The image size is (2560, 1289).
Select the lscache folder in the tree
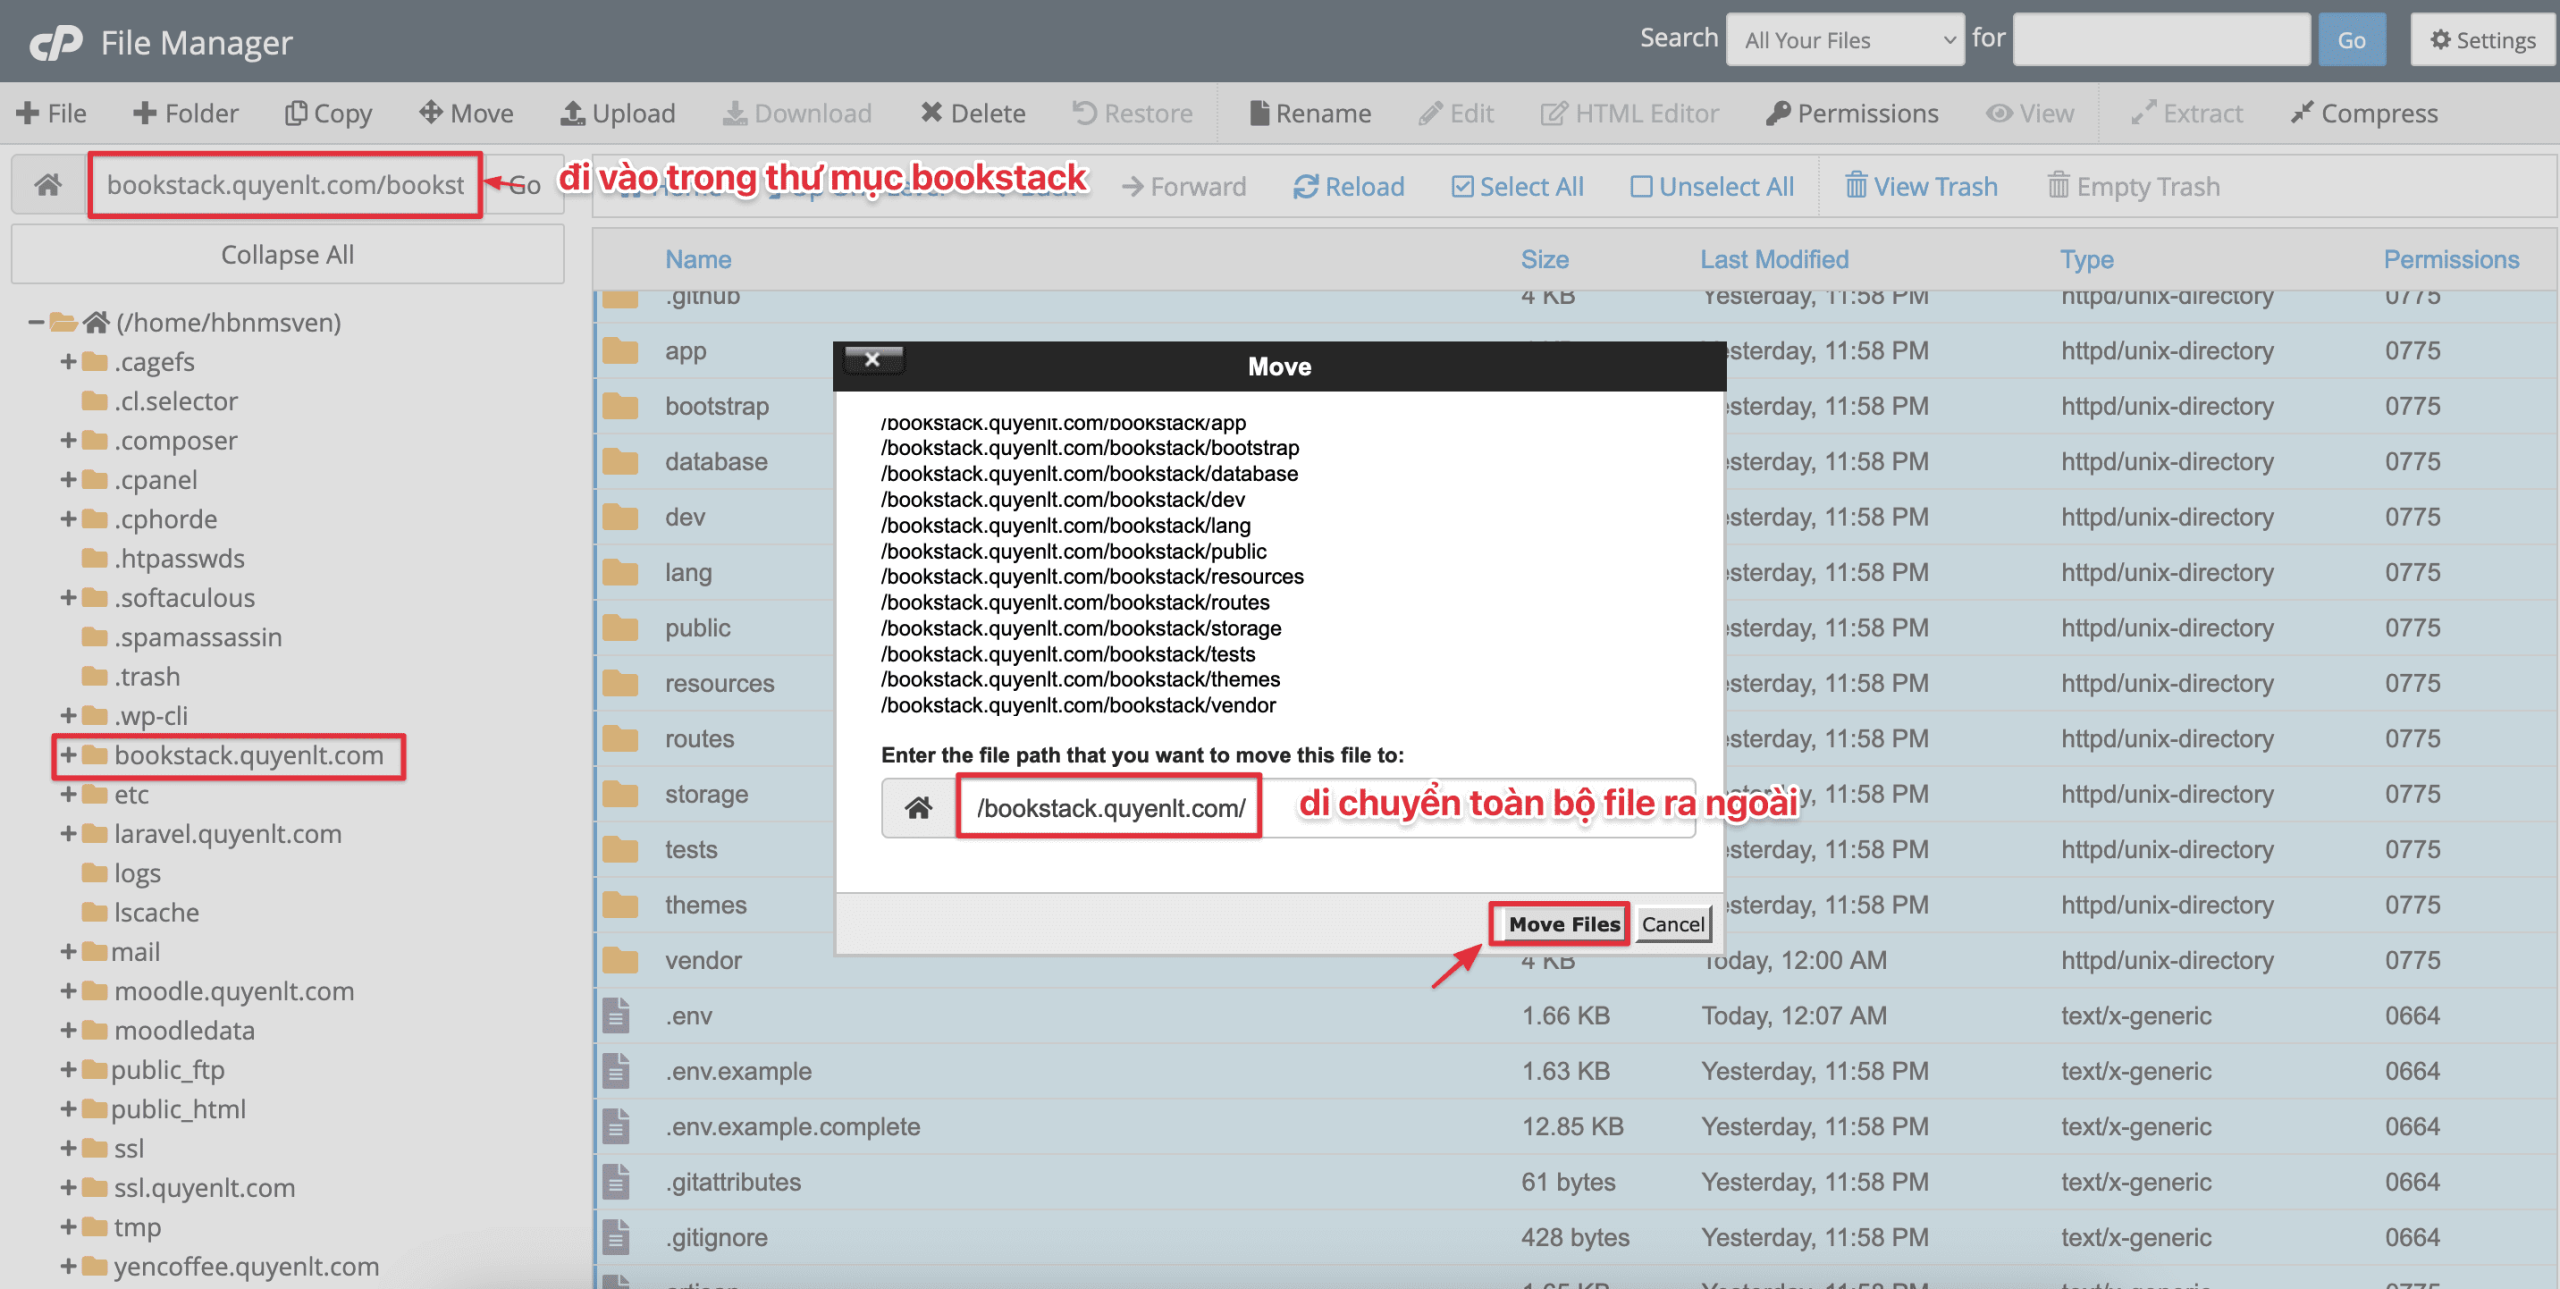[x=156, y=913]
